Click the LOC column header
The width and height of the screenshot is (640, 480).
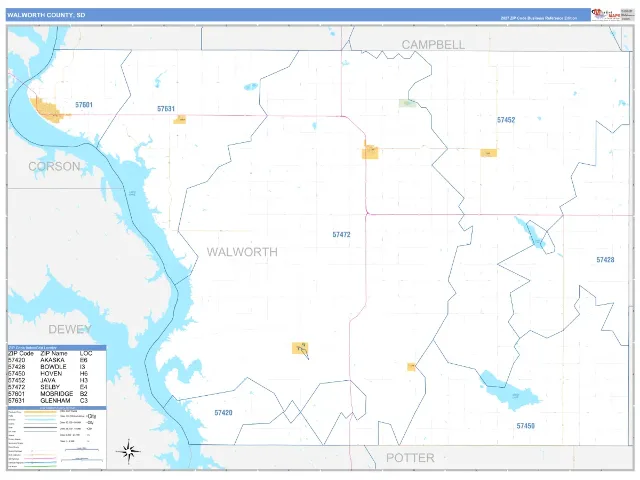click(86, 353)
